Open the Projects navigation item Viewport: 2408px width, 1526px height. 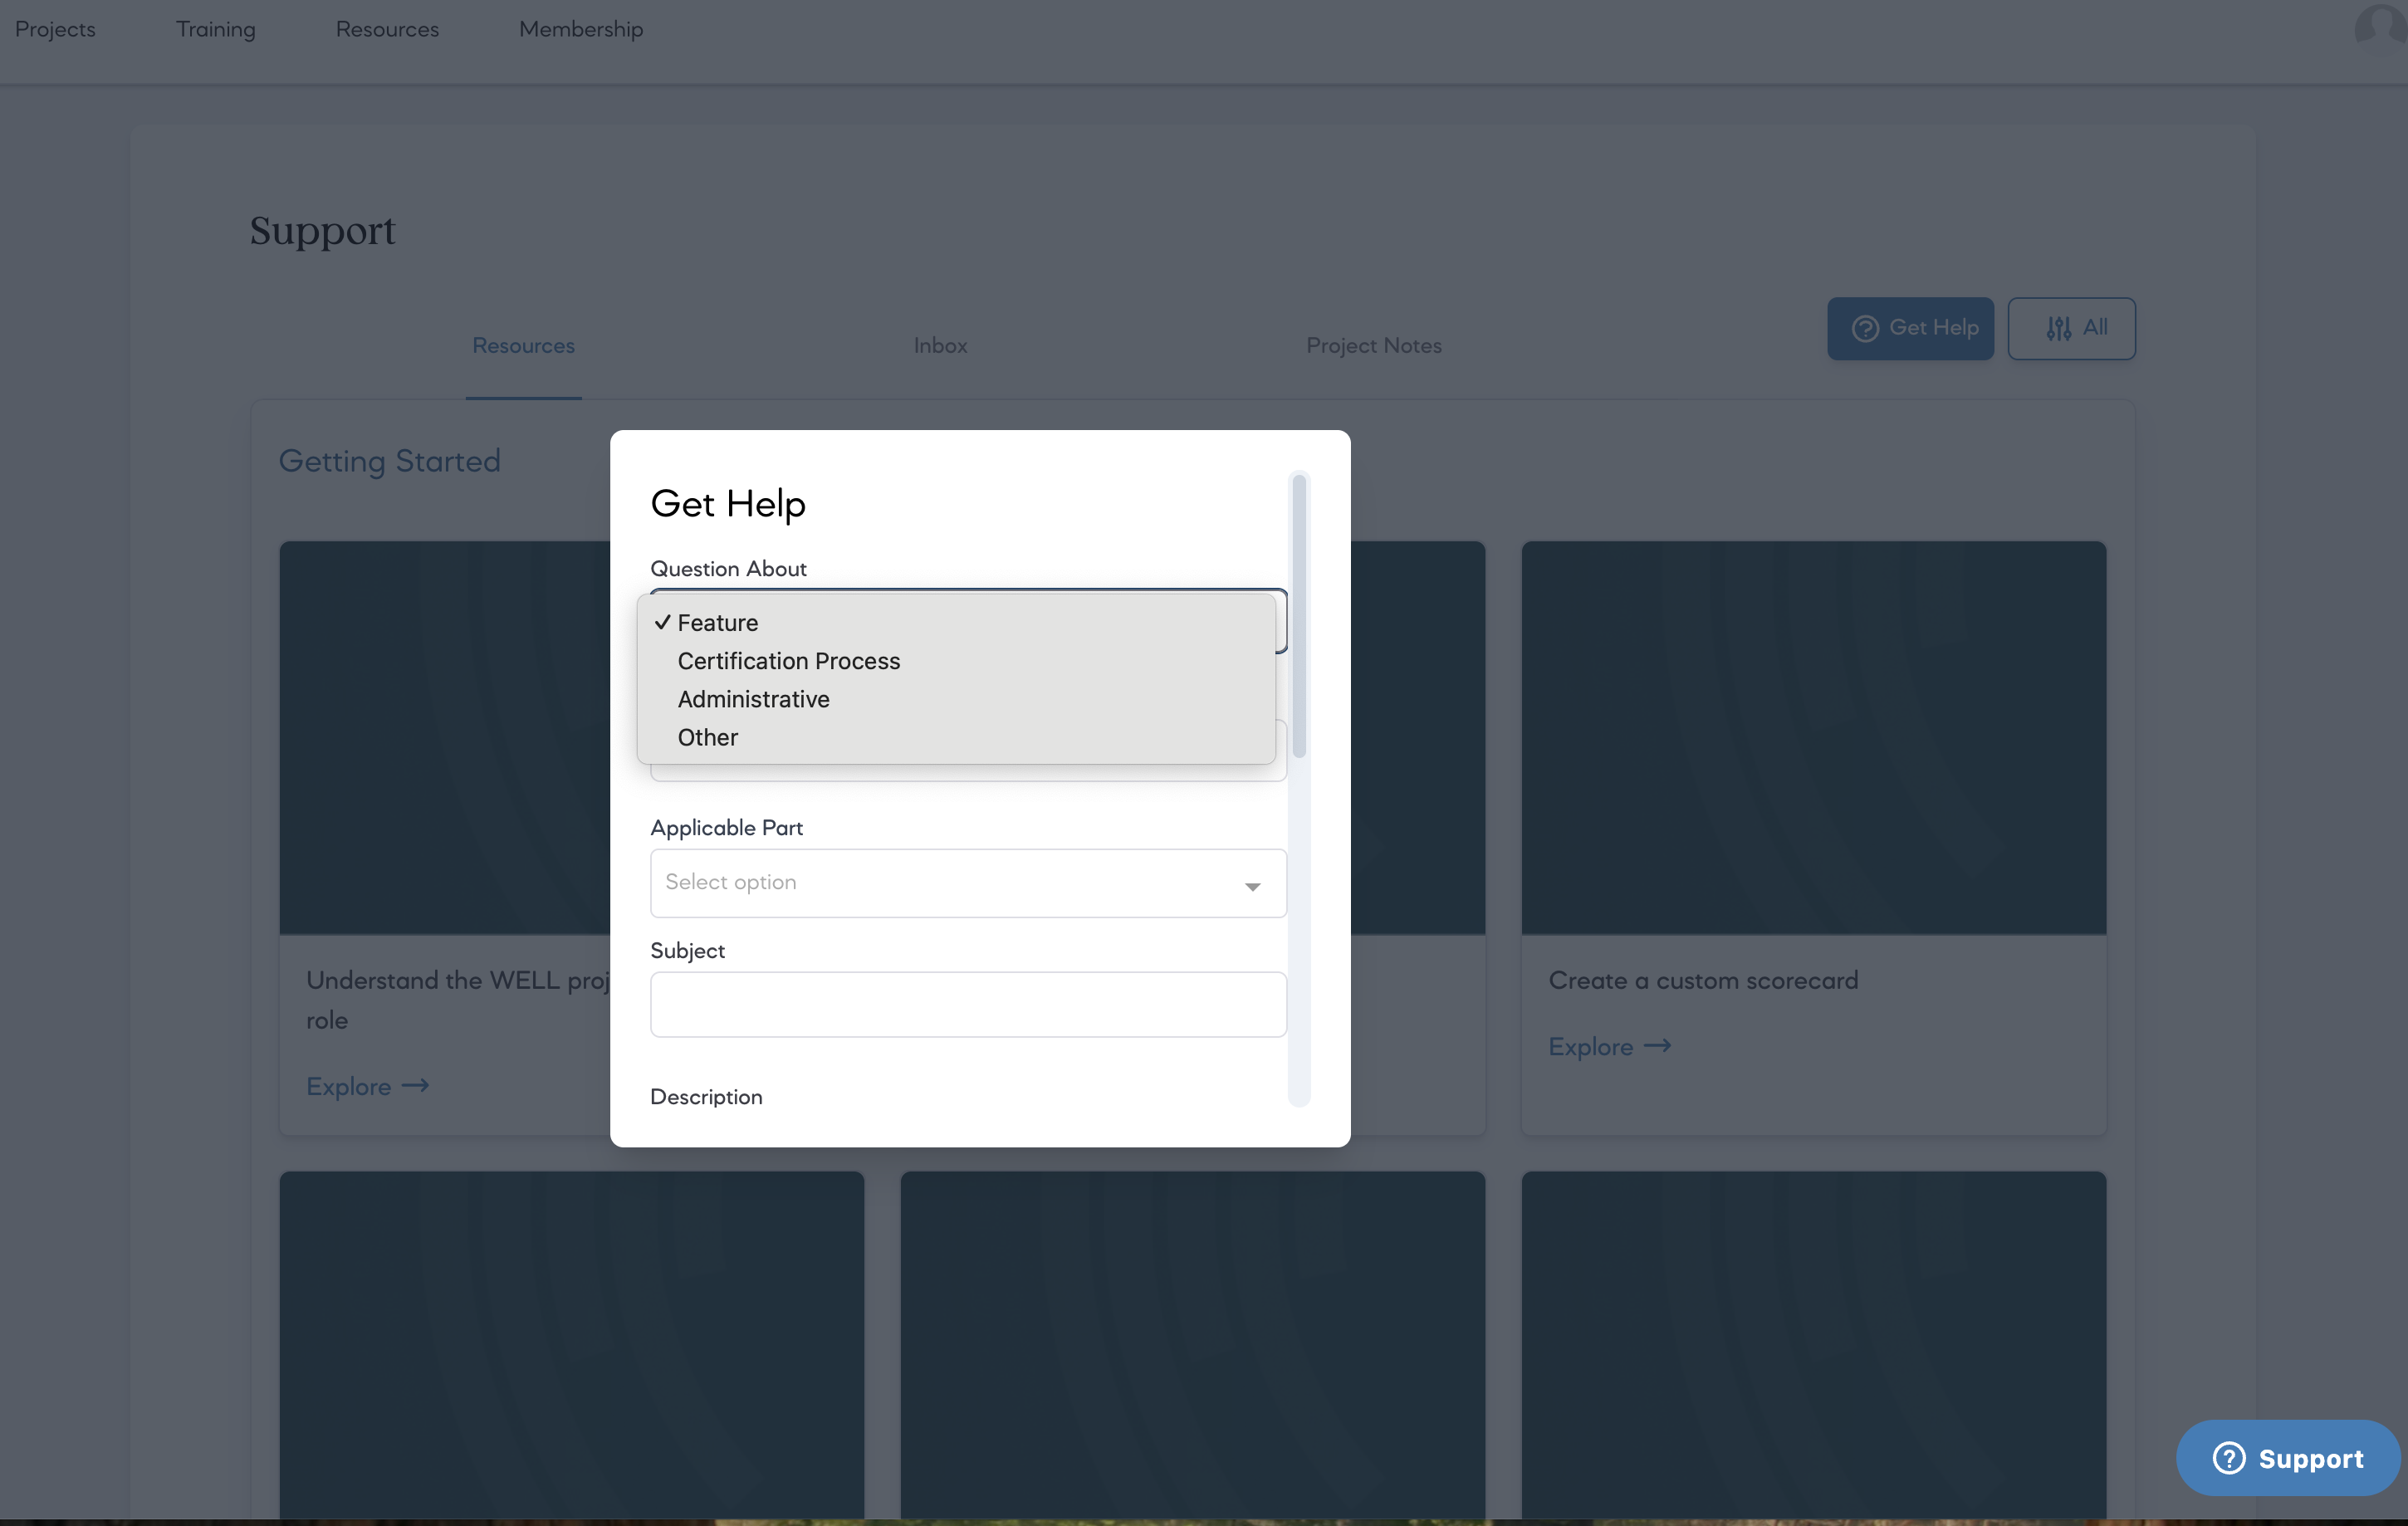click(x=55, y=29)
